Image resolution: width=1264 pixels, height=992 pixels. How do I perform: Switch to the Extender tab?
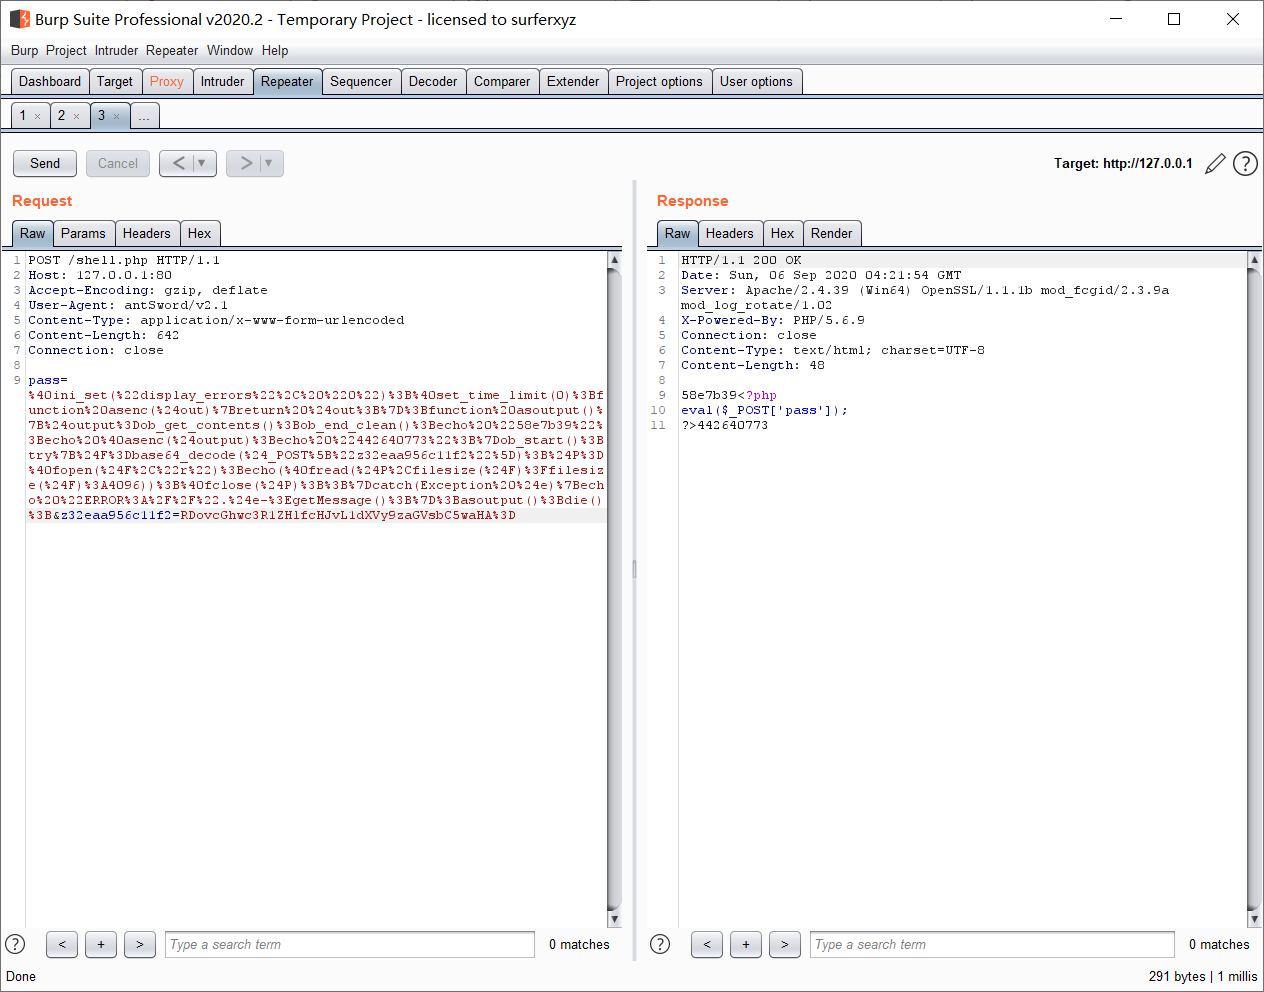(573, 82)
